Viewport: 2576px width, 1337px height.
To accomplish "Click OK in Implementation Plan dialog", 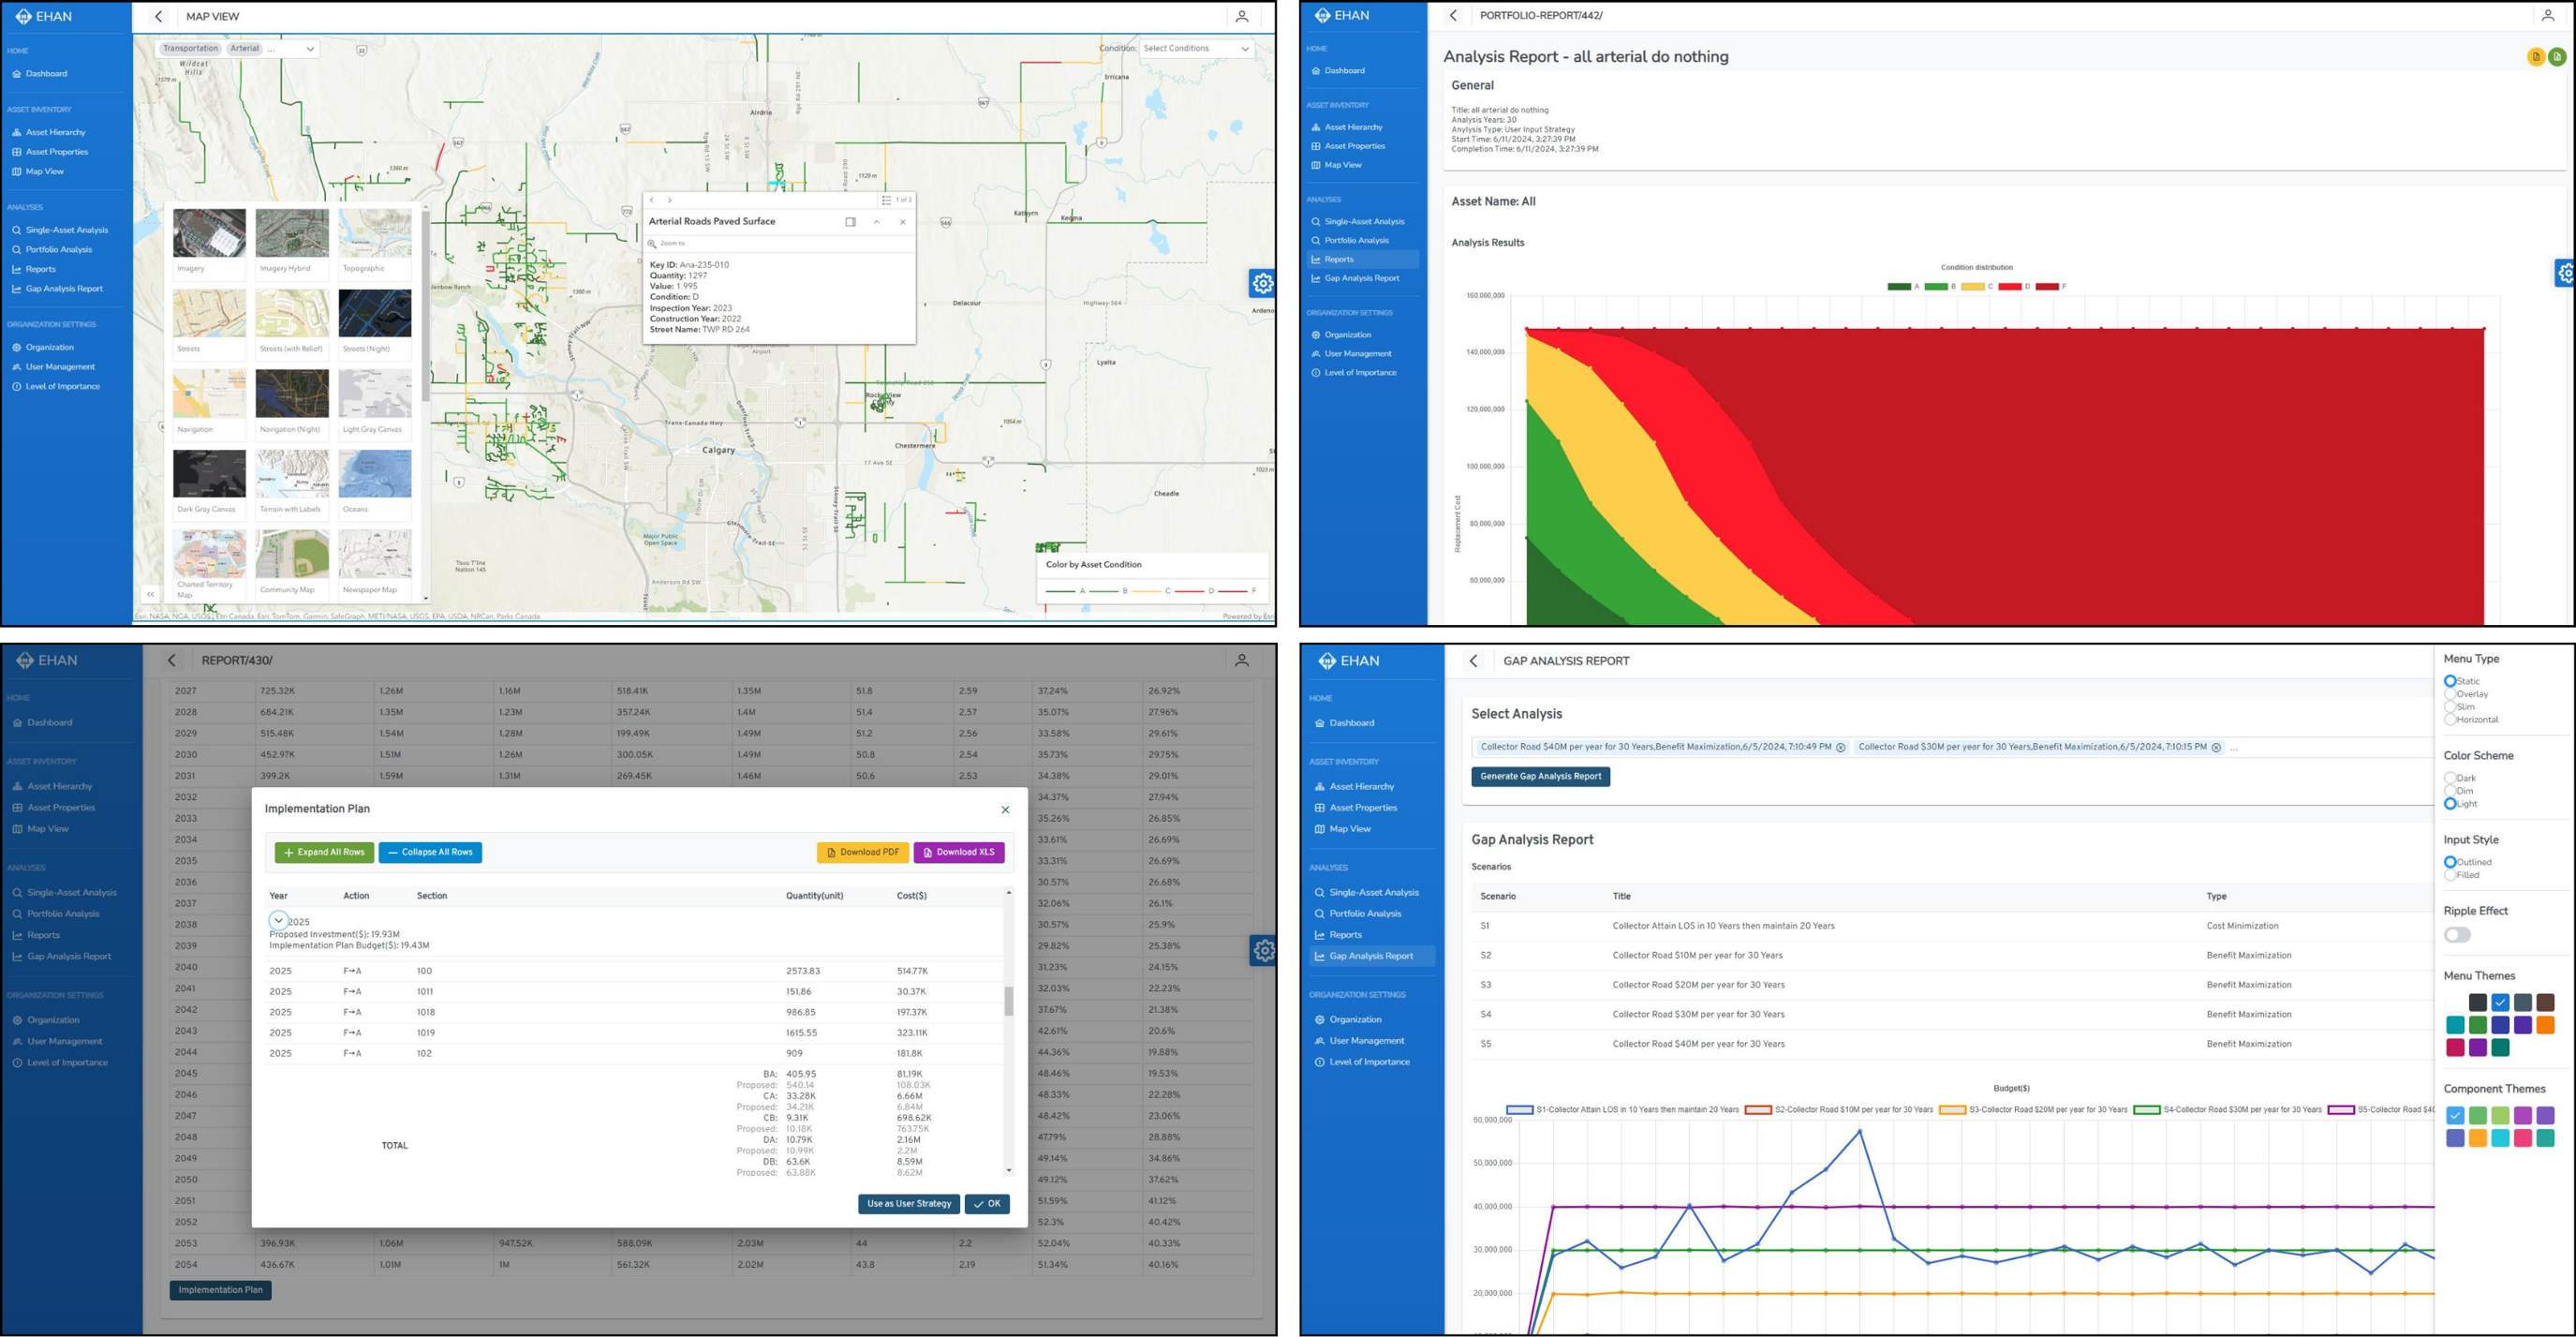I will click(x=987, y=1204).
